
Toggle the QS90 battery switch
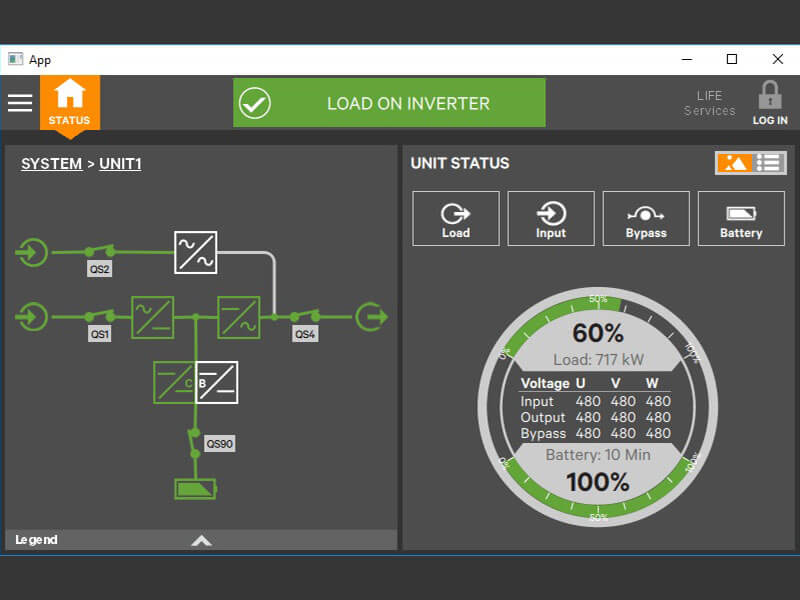click(193, 441)
